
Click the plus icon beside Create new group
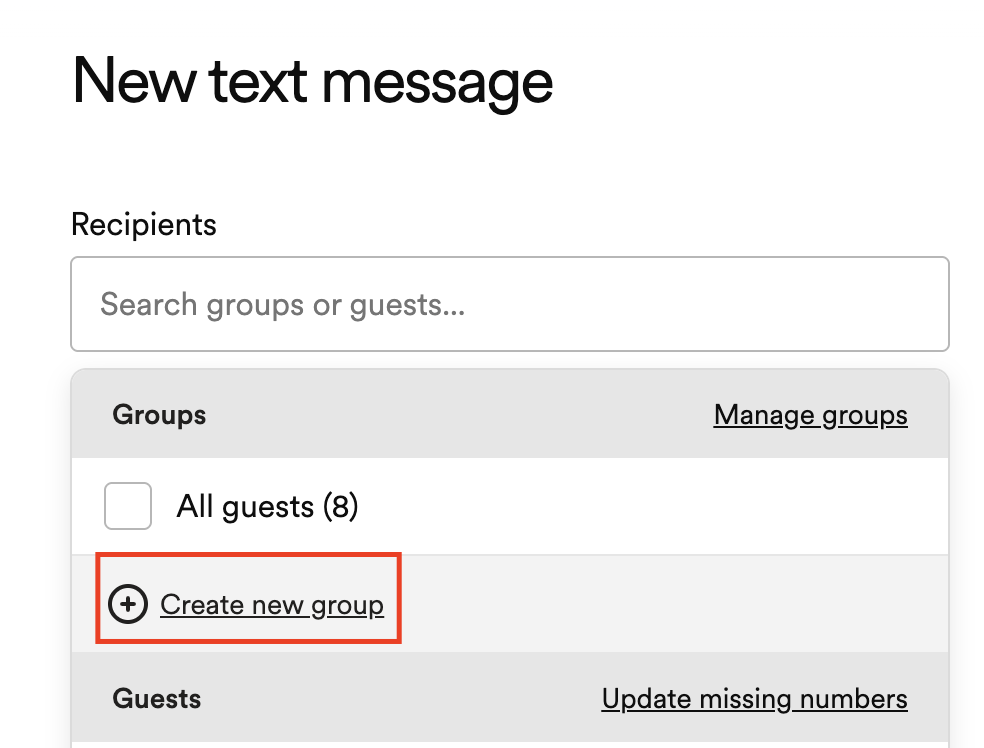point(128,604)
